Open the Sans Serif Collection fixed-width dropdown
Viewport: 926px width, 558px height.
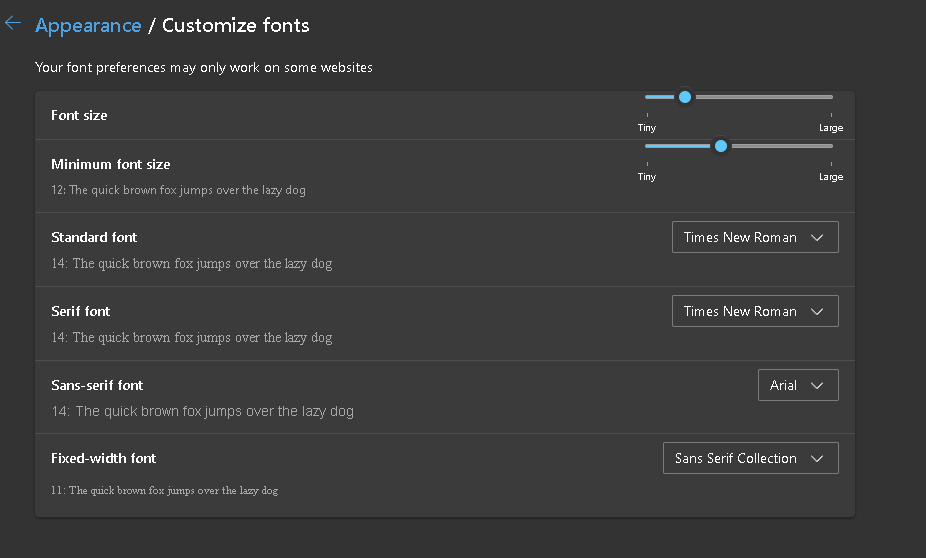click(x=750, y=458)
